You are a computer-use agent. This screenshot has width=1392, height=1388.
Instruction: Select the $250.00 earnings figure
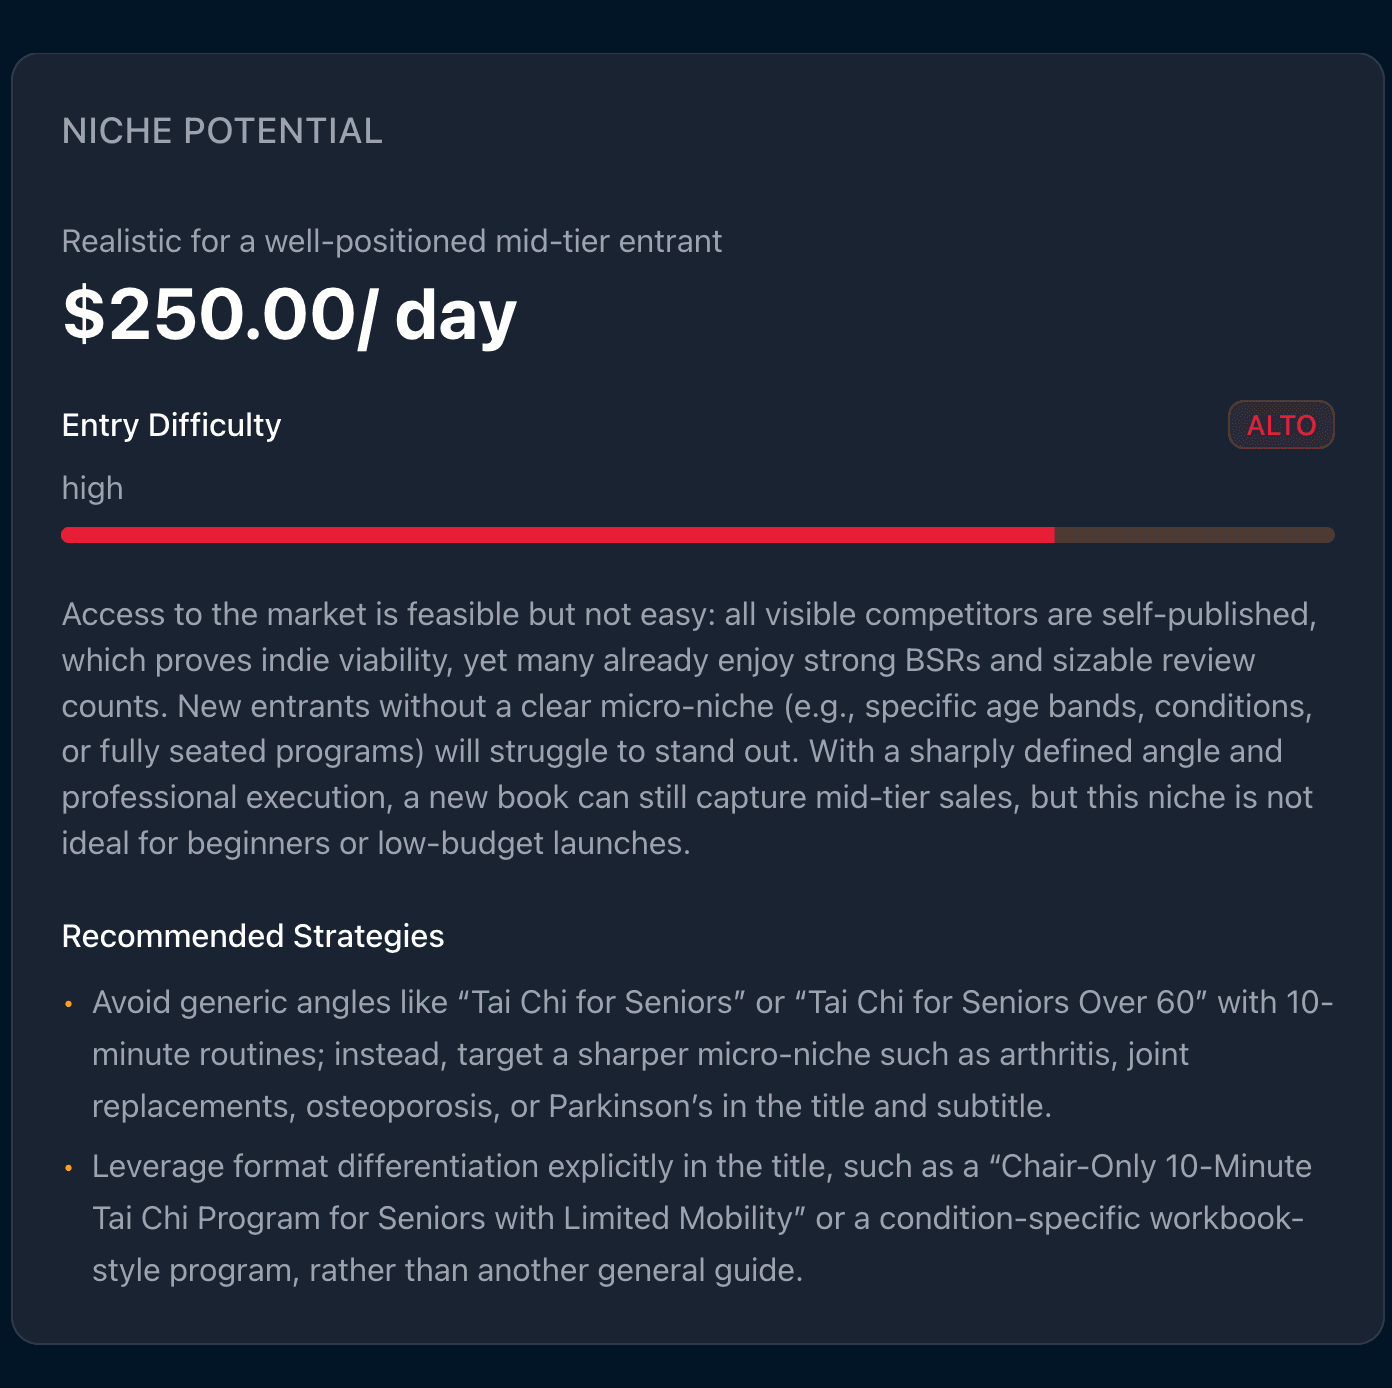tap(208, 315)
